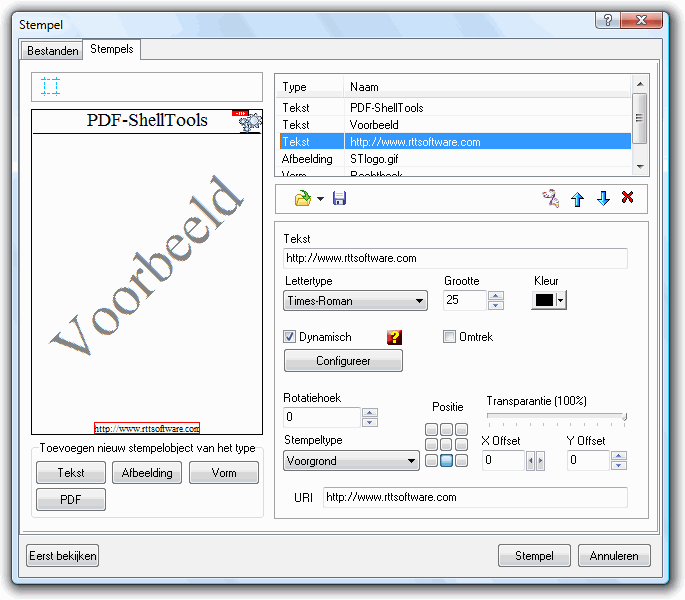
Task: Click the Annuleren button
Action: click(x=614, y=556)
